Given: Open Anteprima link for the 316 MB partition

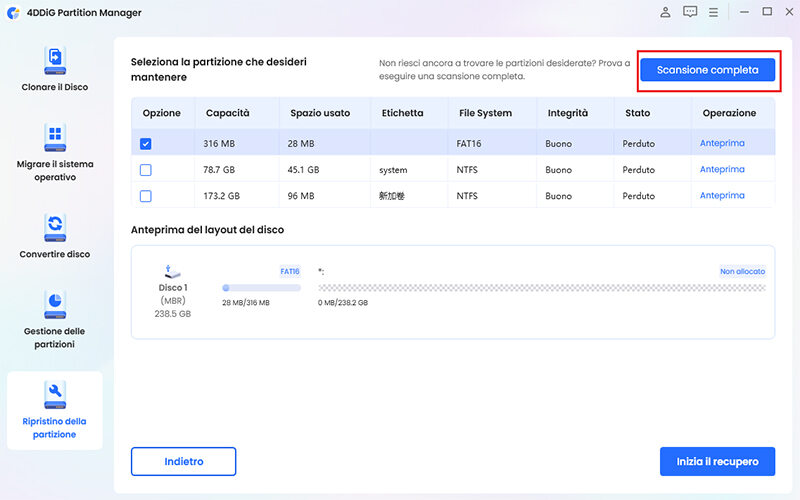Looking at the screenshot, I should coord(722,144).
